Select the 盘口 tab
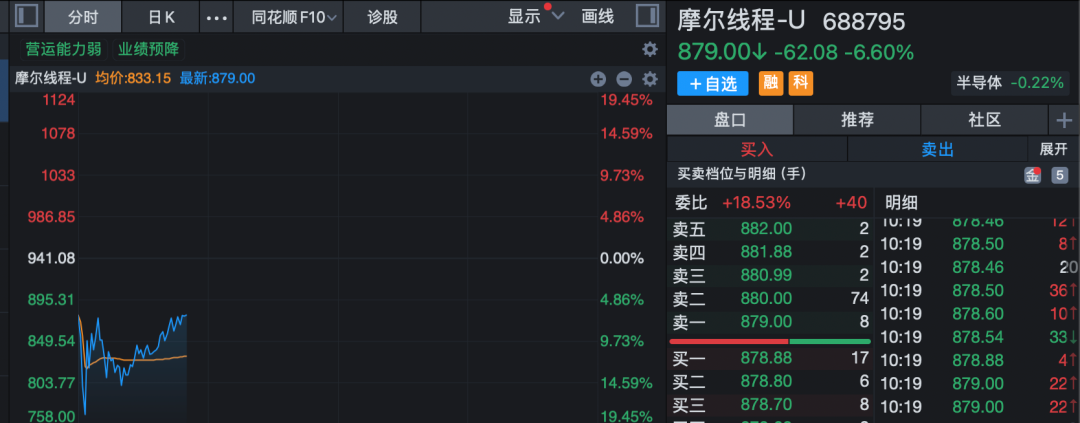The width and height of the screenshot is (1080, 423). [x=730, y=121]
